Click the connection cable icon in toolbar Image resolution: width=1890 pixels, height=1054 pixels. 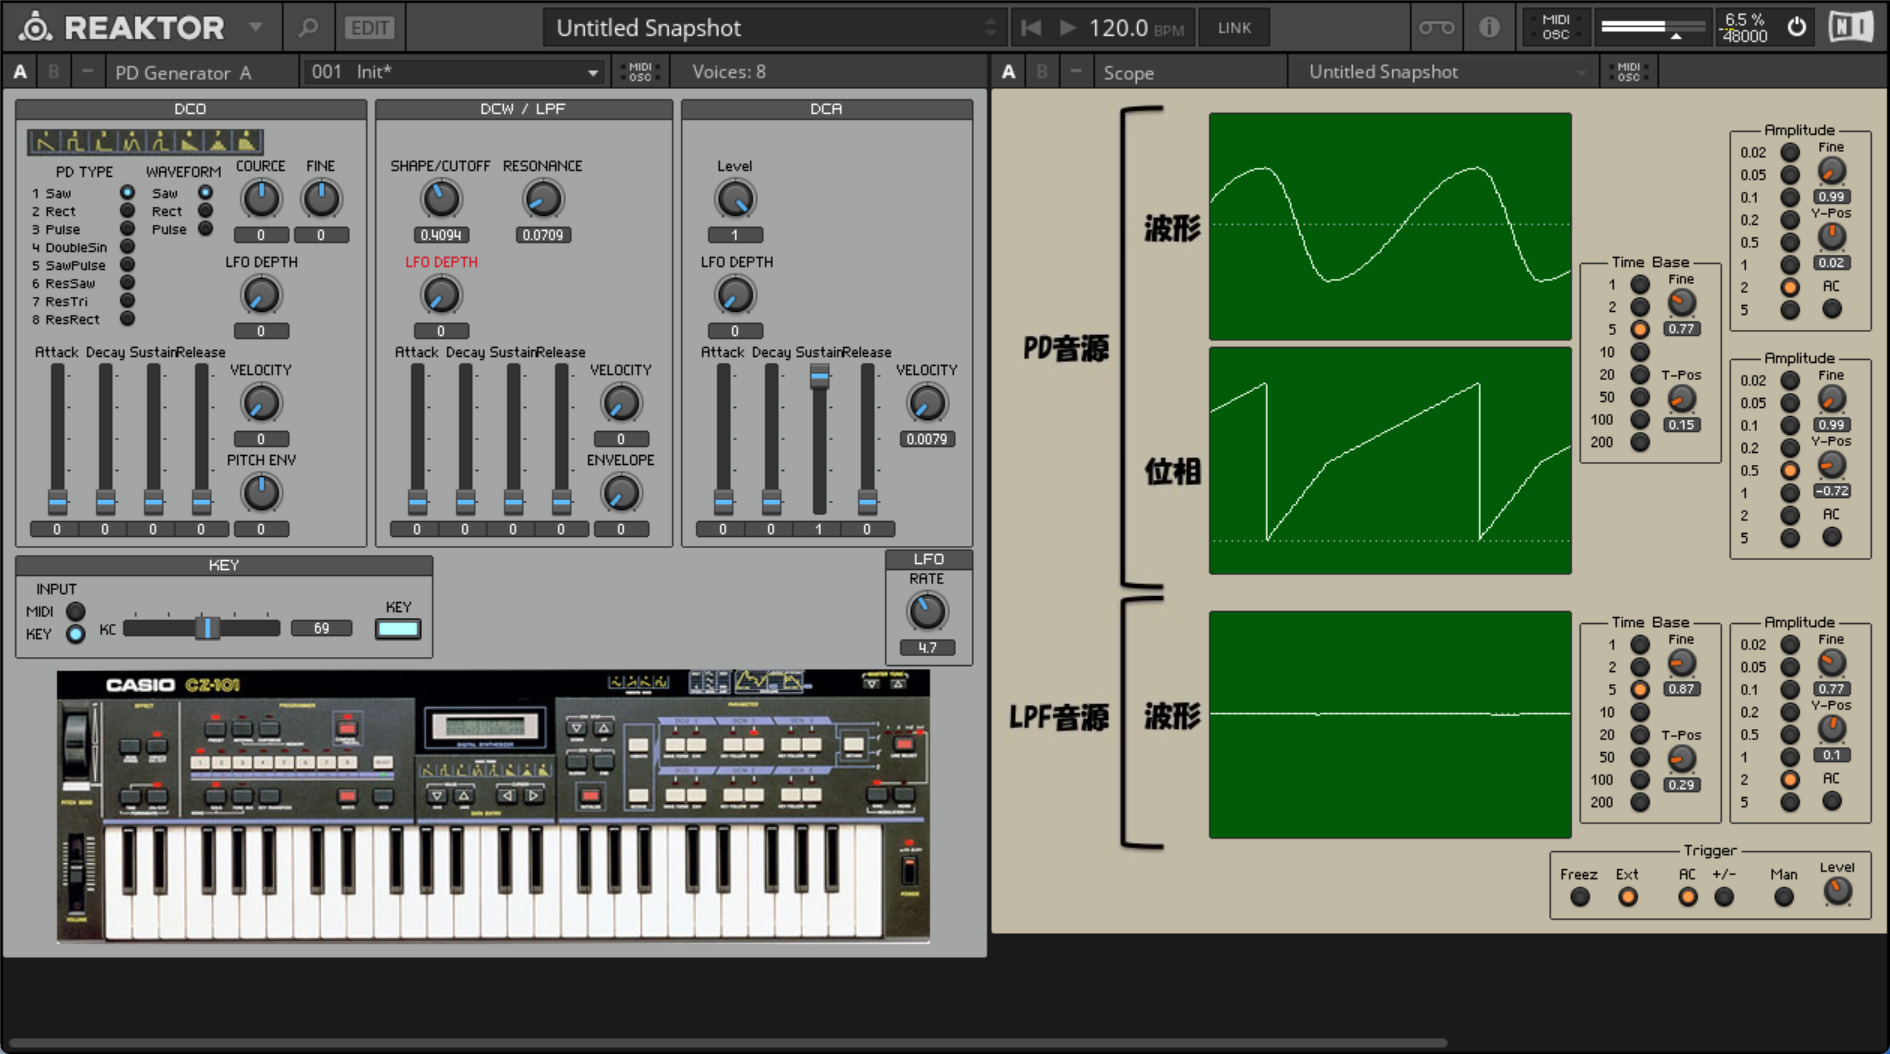(1437, 28)
